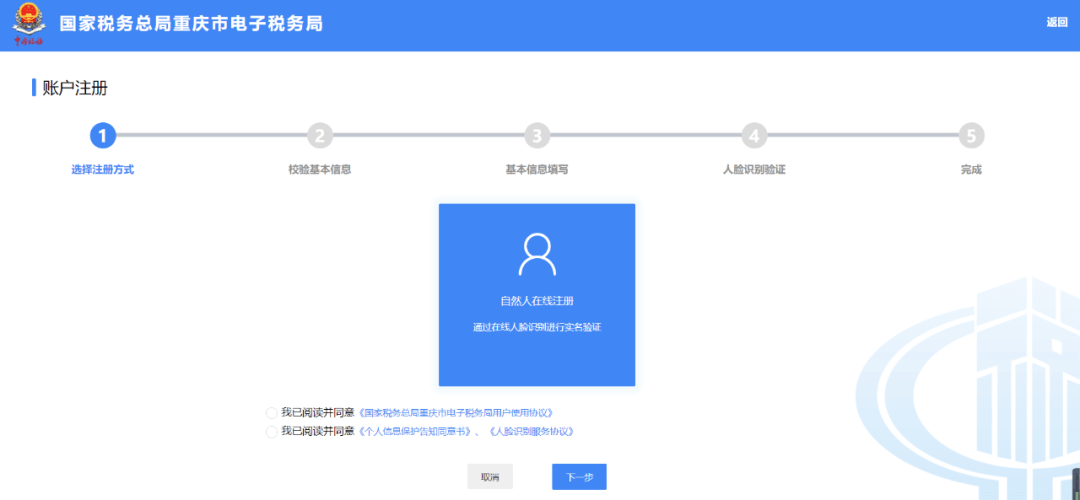Click step 3 circle in progress bar

[x=537, y=136]
